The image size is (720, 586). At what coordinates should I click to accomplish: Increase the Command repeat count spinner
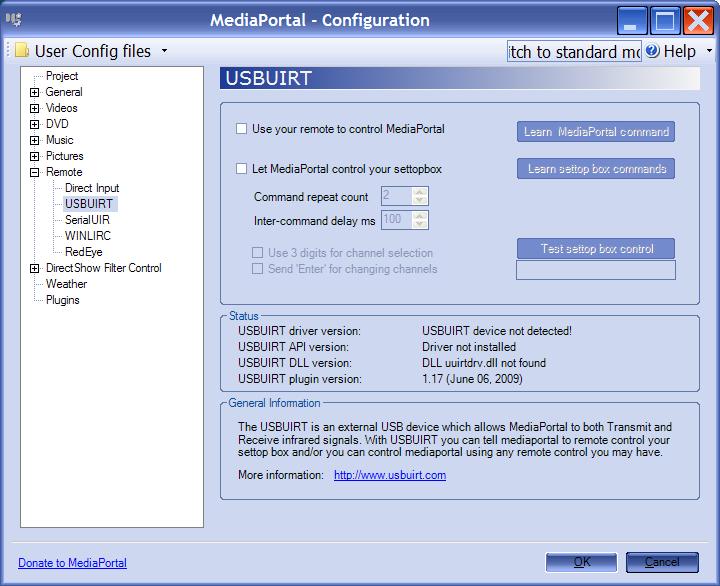point(420,192)
